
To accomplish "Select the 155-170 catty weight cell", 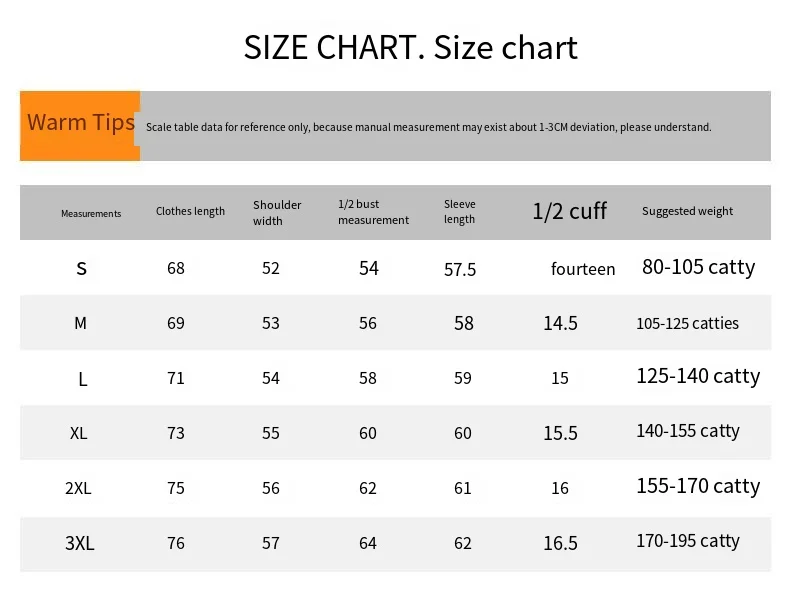I will (x=698, y=486).
